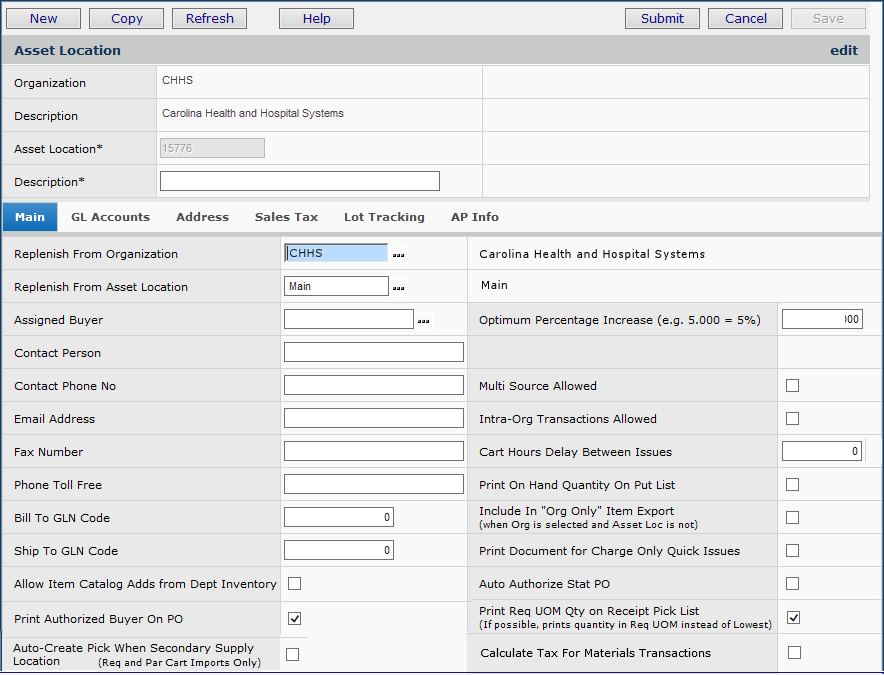This screenshot has height=675, width=884.
Task: Toggle Intra-Org Transactions Allowed checkbox
Action: pos(792,419)
